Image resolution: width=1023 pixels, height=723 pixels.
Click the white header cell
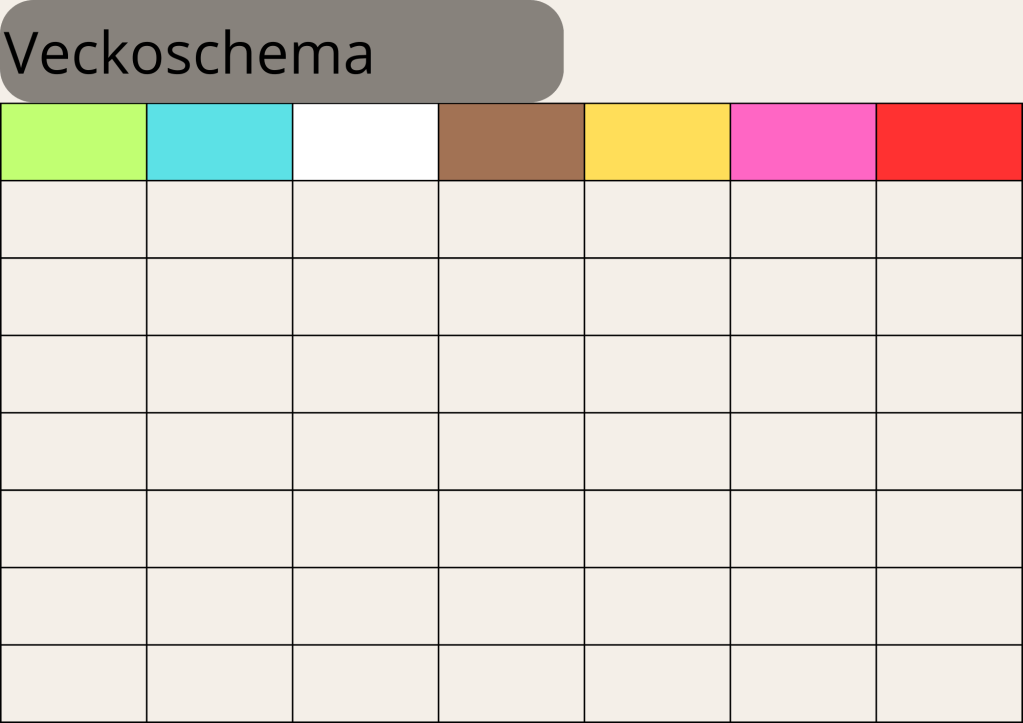pyautogui.click(x=366, y=142)
